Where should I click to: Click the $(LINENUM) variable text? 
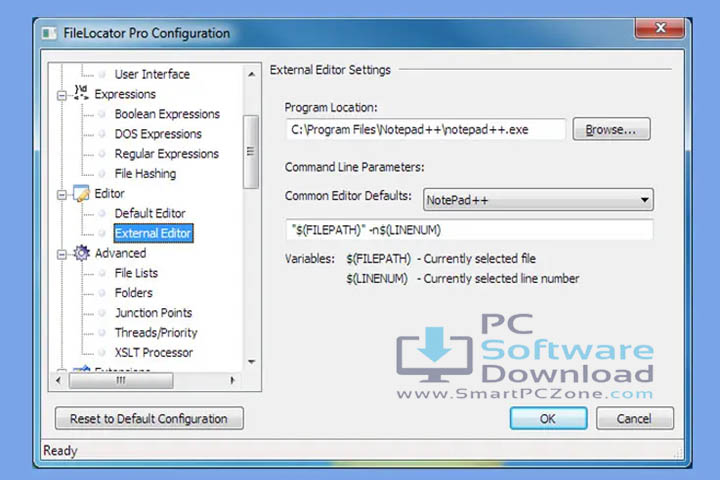click(x=377, y=278)
